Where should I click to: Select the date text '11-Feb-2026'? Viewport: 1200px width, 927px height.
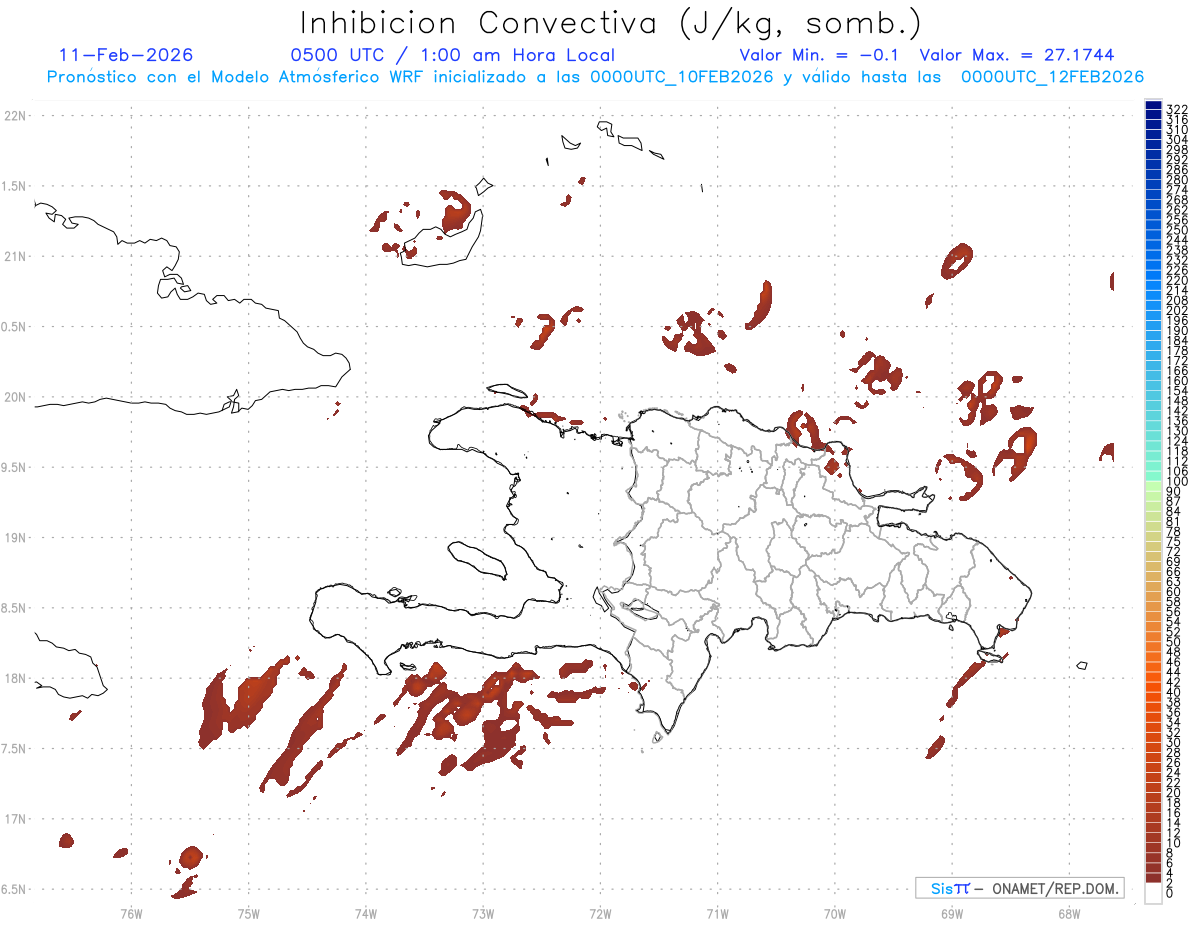point(126,55)
